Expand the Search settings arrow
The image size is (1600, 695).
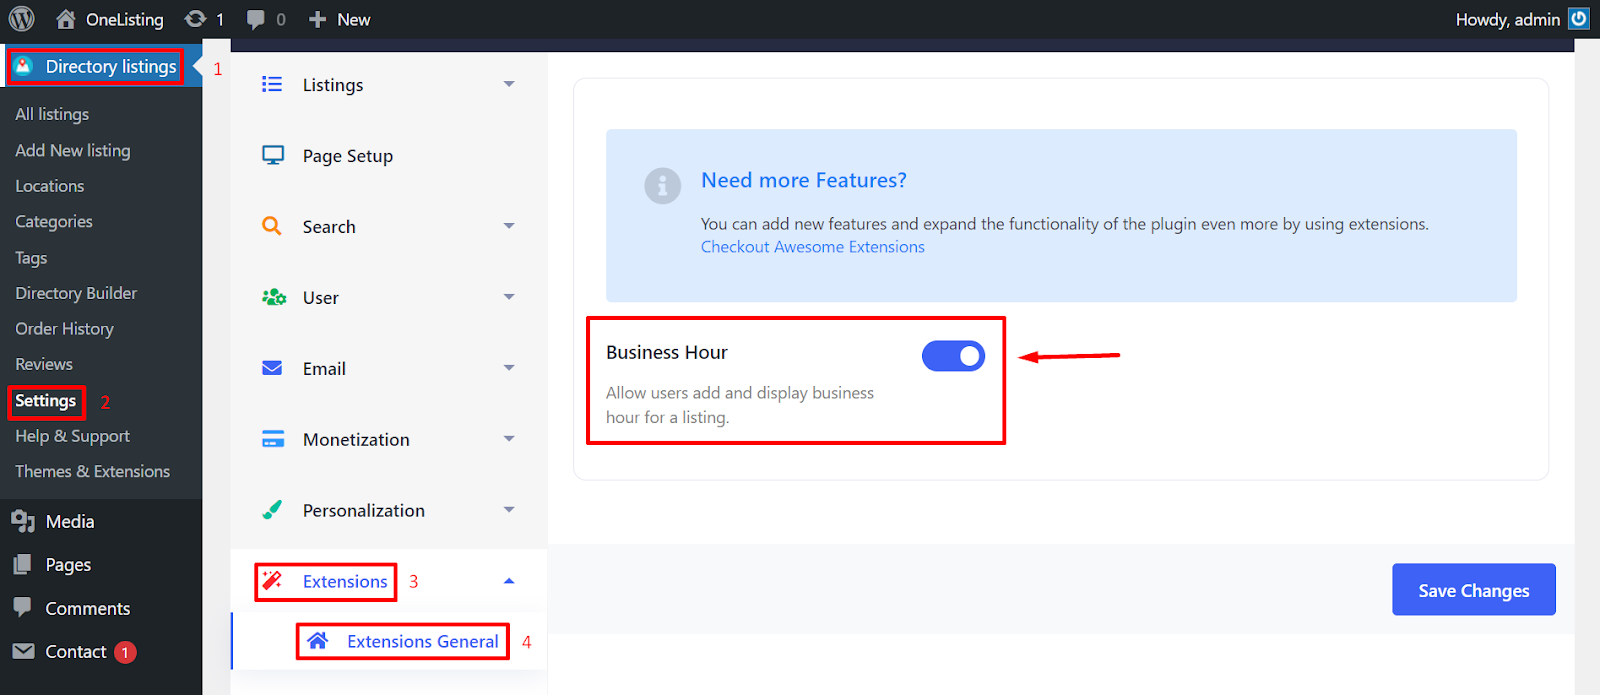pos(509,226)
